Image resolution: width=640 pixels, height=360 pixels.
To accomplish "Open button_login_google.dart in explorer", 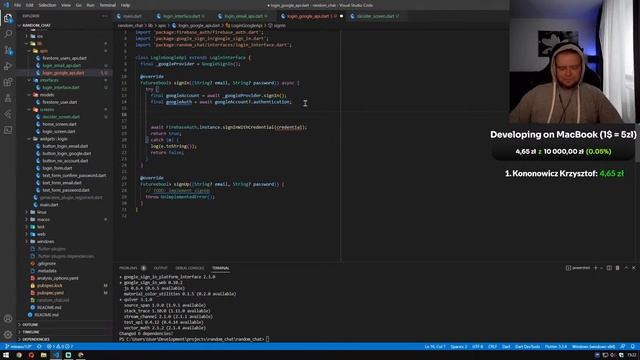I will pyautogui.click(x=67, y=153).
